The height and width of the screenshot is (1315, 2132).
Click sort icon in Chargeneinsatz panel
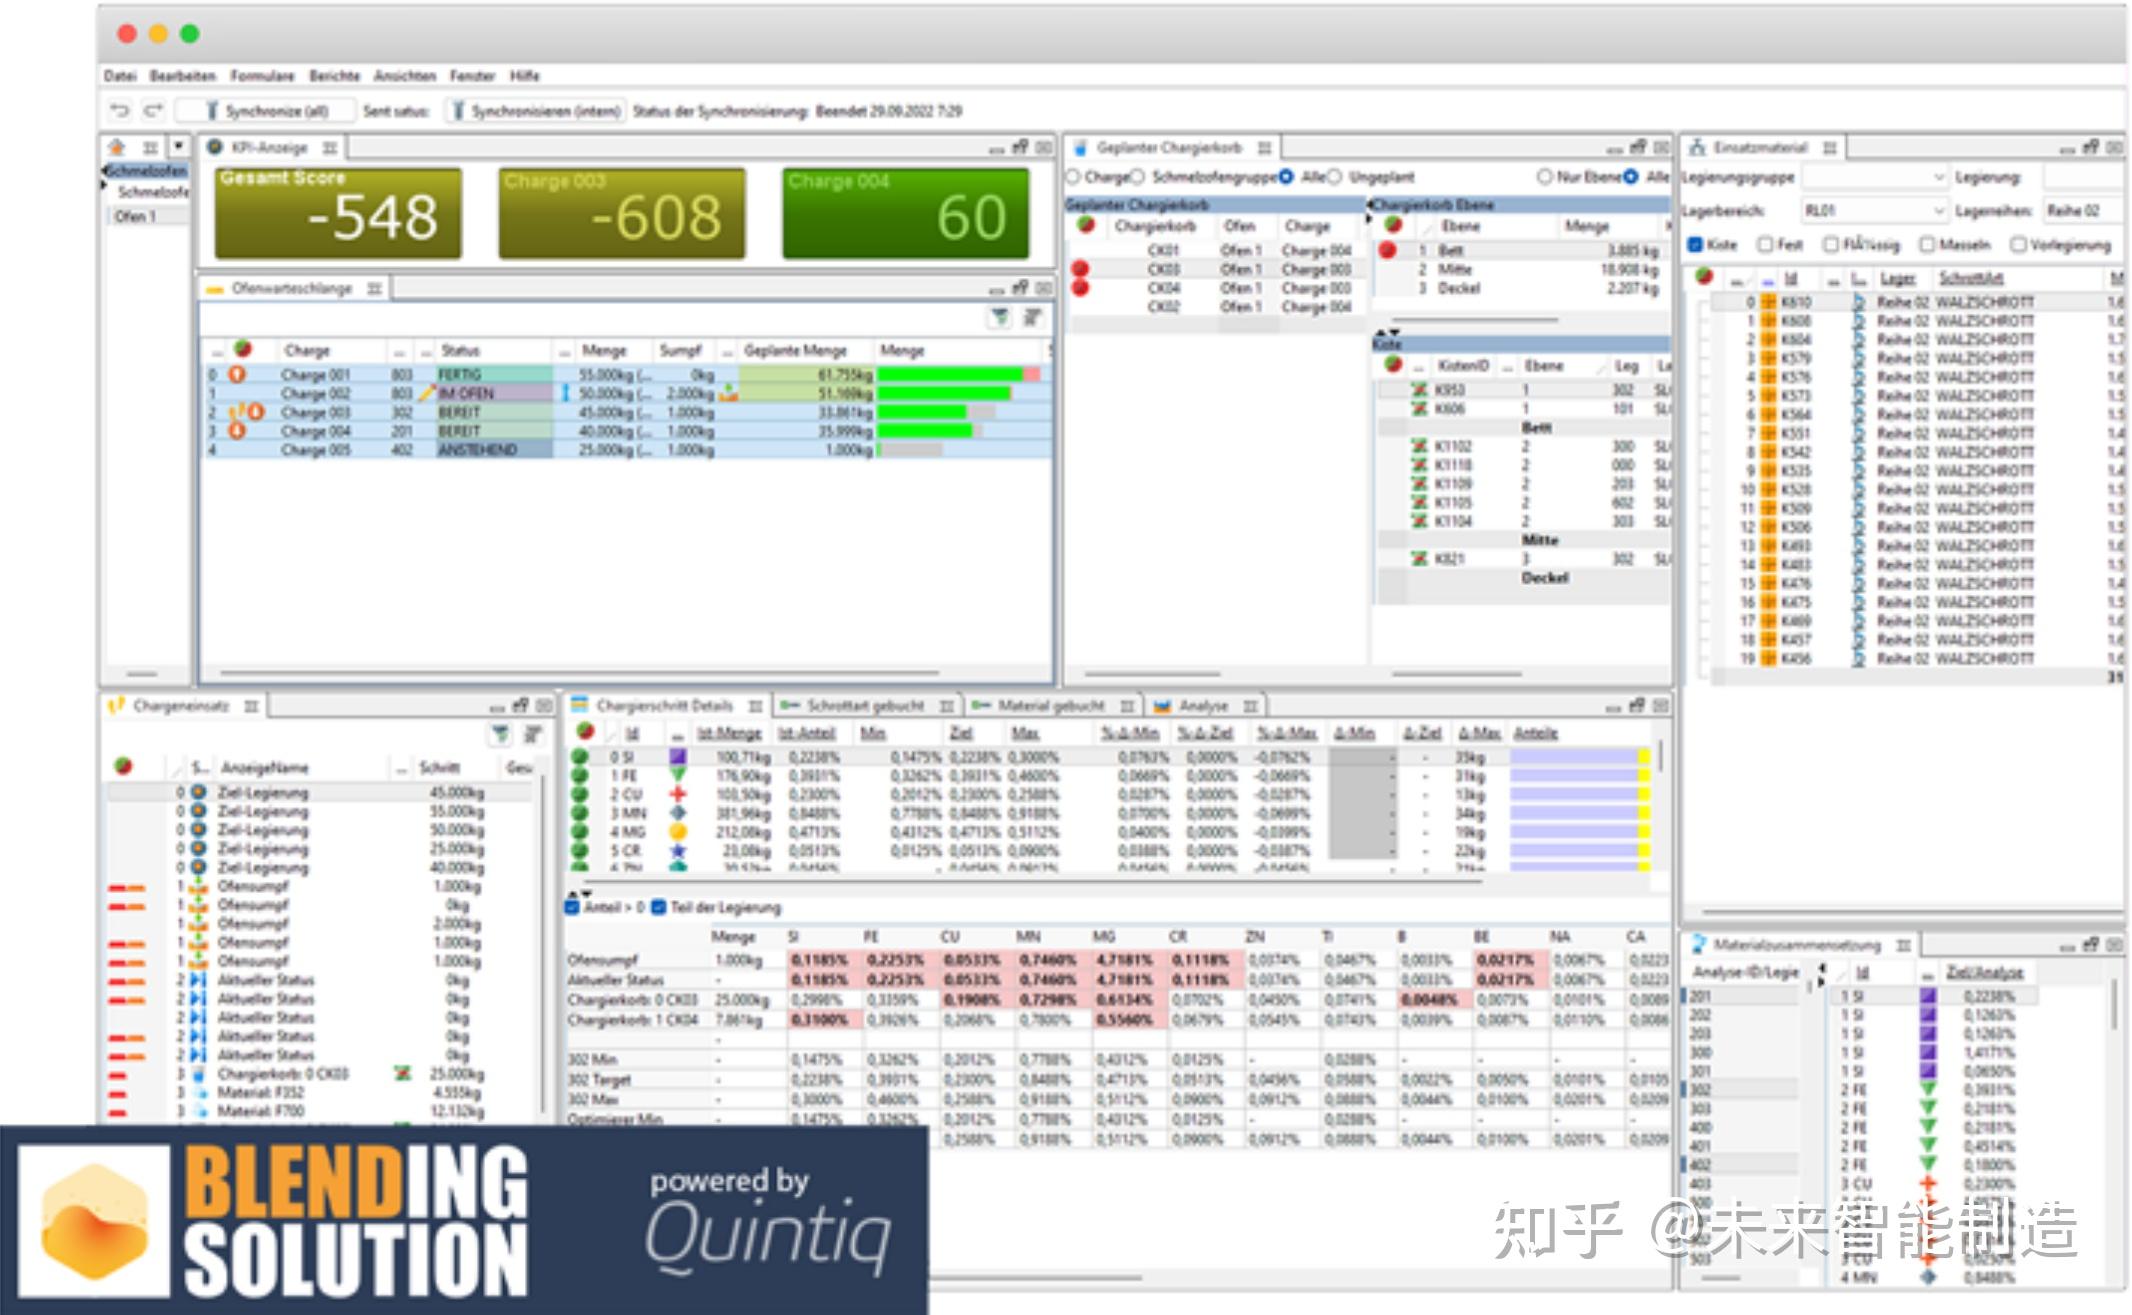pyautogui.click(x=533, y=735)
